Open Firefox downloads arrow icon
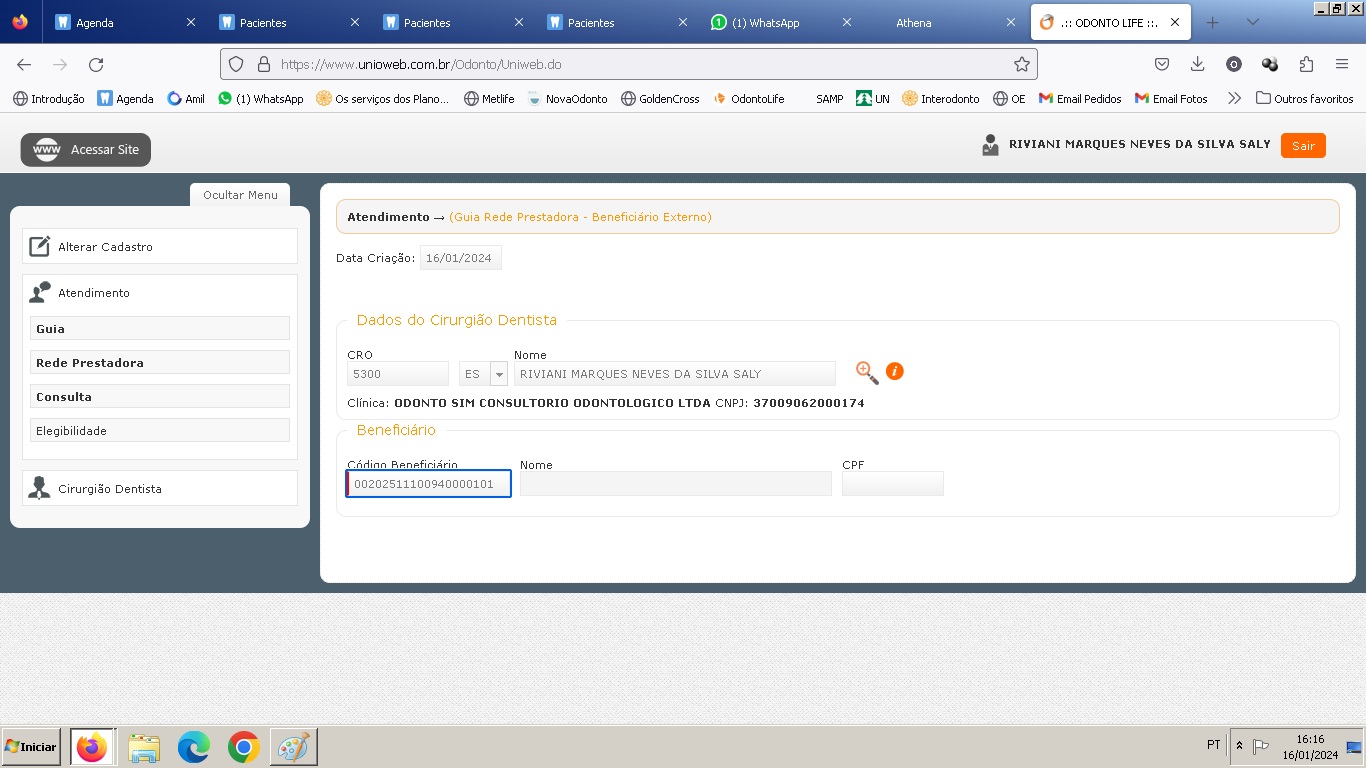The height and width of the screenshot is (768, 1366). pyautogui.click(x=1197, y=64)
